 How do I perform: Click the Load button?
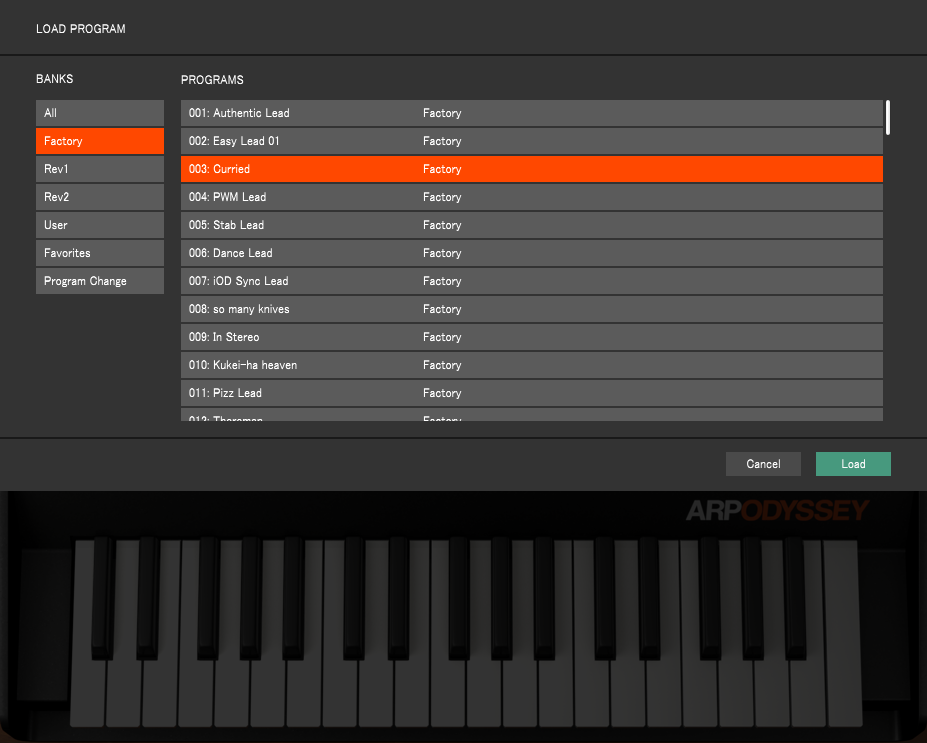[x=852, y=463]
